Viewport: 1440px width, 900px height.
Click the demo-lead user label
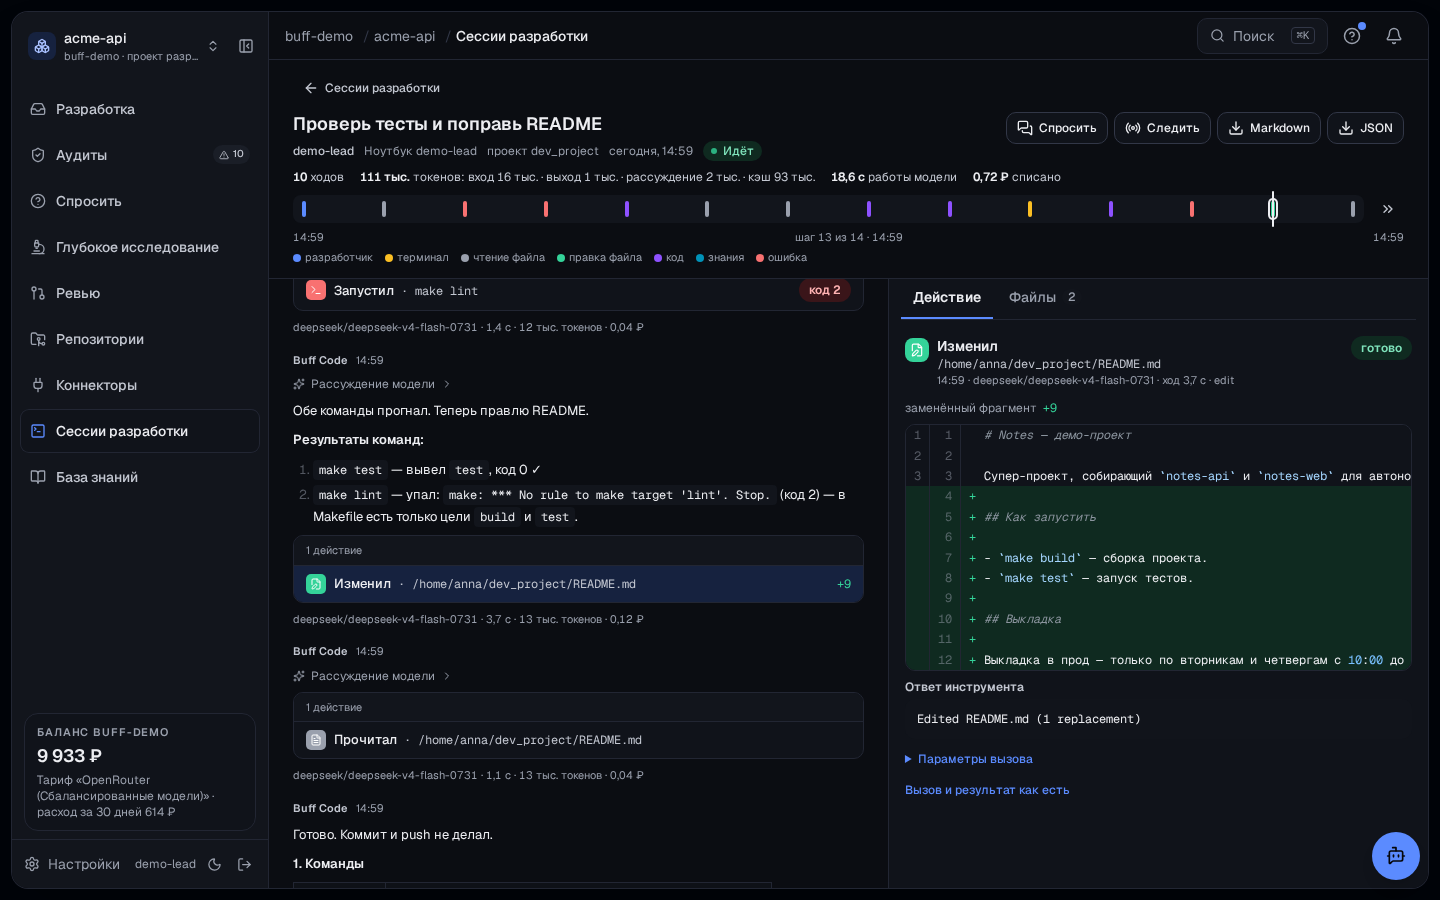[x=165, y=864]
